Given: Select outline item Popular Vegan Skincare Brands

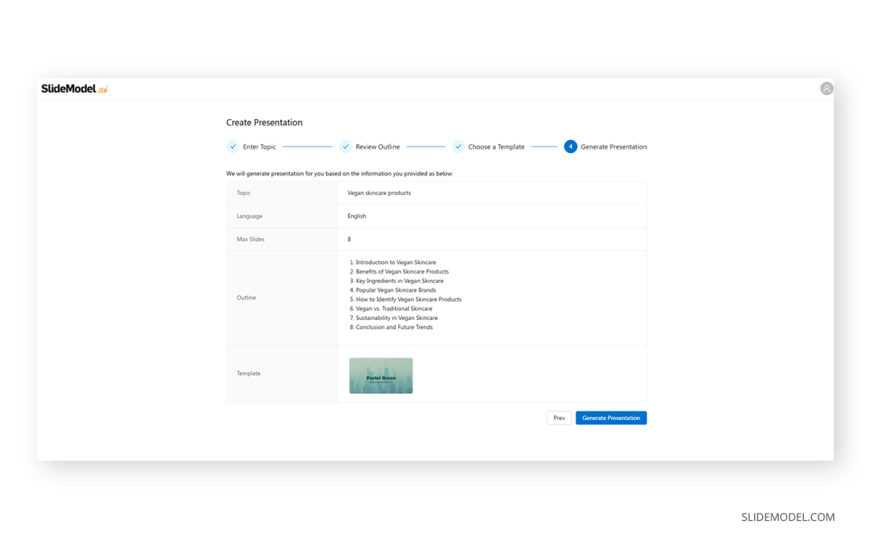Looking at the screenshot, I should tap(395, 290).
